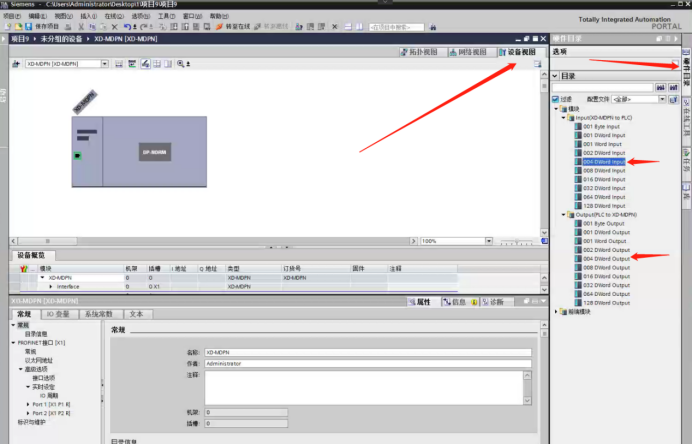Select 以太网地址 in the properties tree
The height and width of the screenshot is (444, 692).
(x=39, y=360)
